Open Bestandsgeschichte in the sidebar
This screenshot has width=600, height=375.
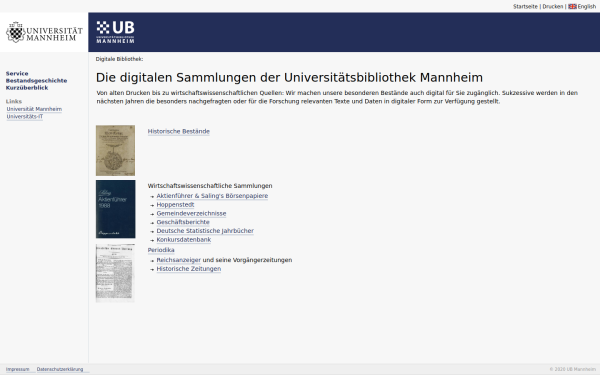36,81
